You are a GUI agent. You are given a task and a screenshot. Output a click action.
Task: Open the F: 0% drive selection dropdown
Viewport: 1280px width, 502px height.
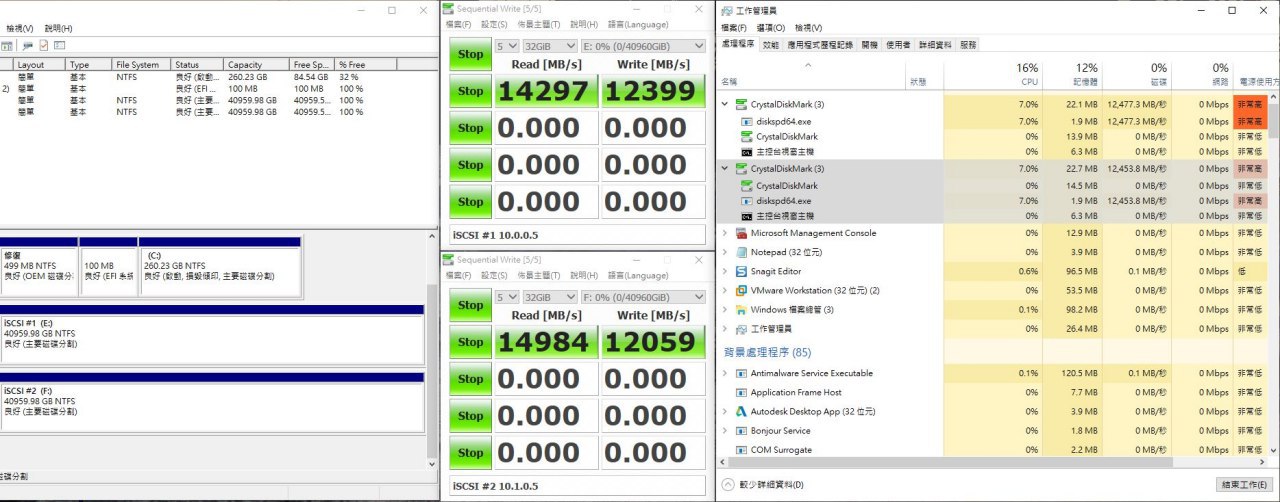[x=642, y=297]
